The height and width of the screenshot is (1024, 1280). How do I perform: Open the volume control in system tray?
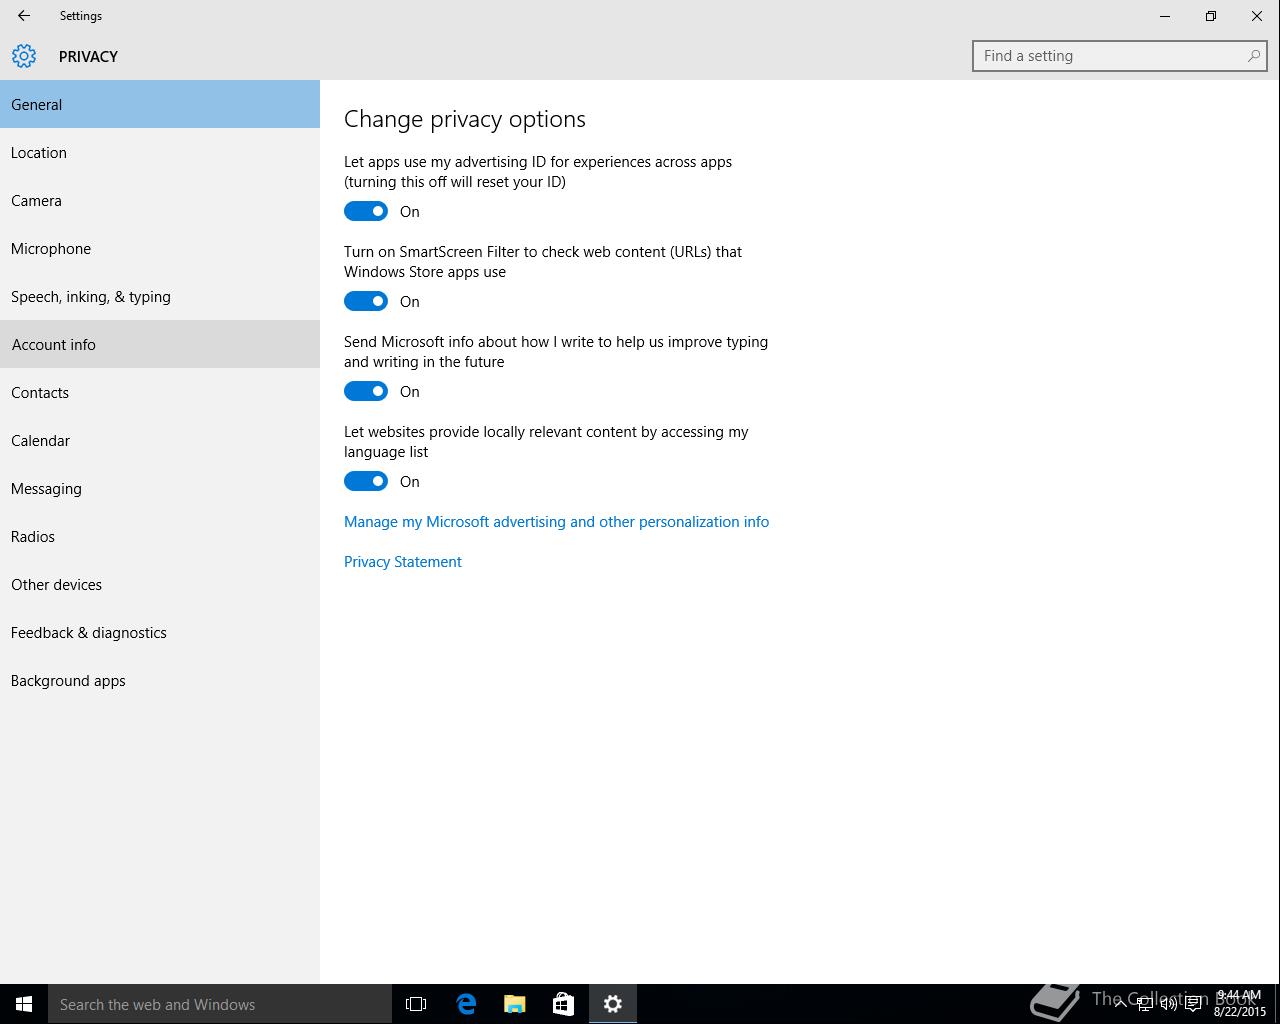click(1169, 1005)
